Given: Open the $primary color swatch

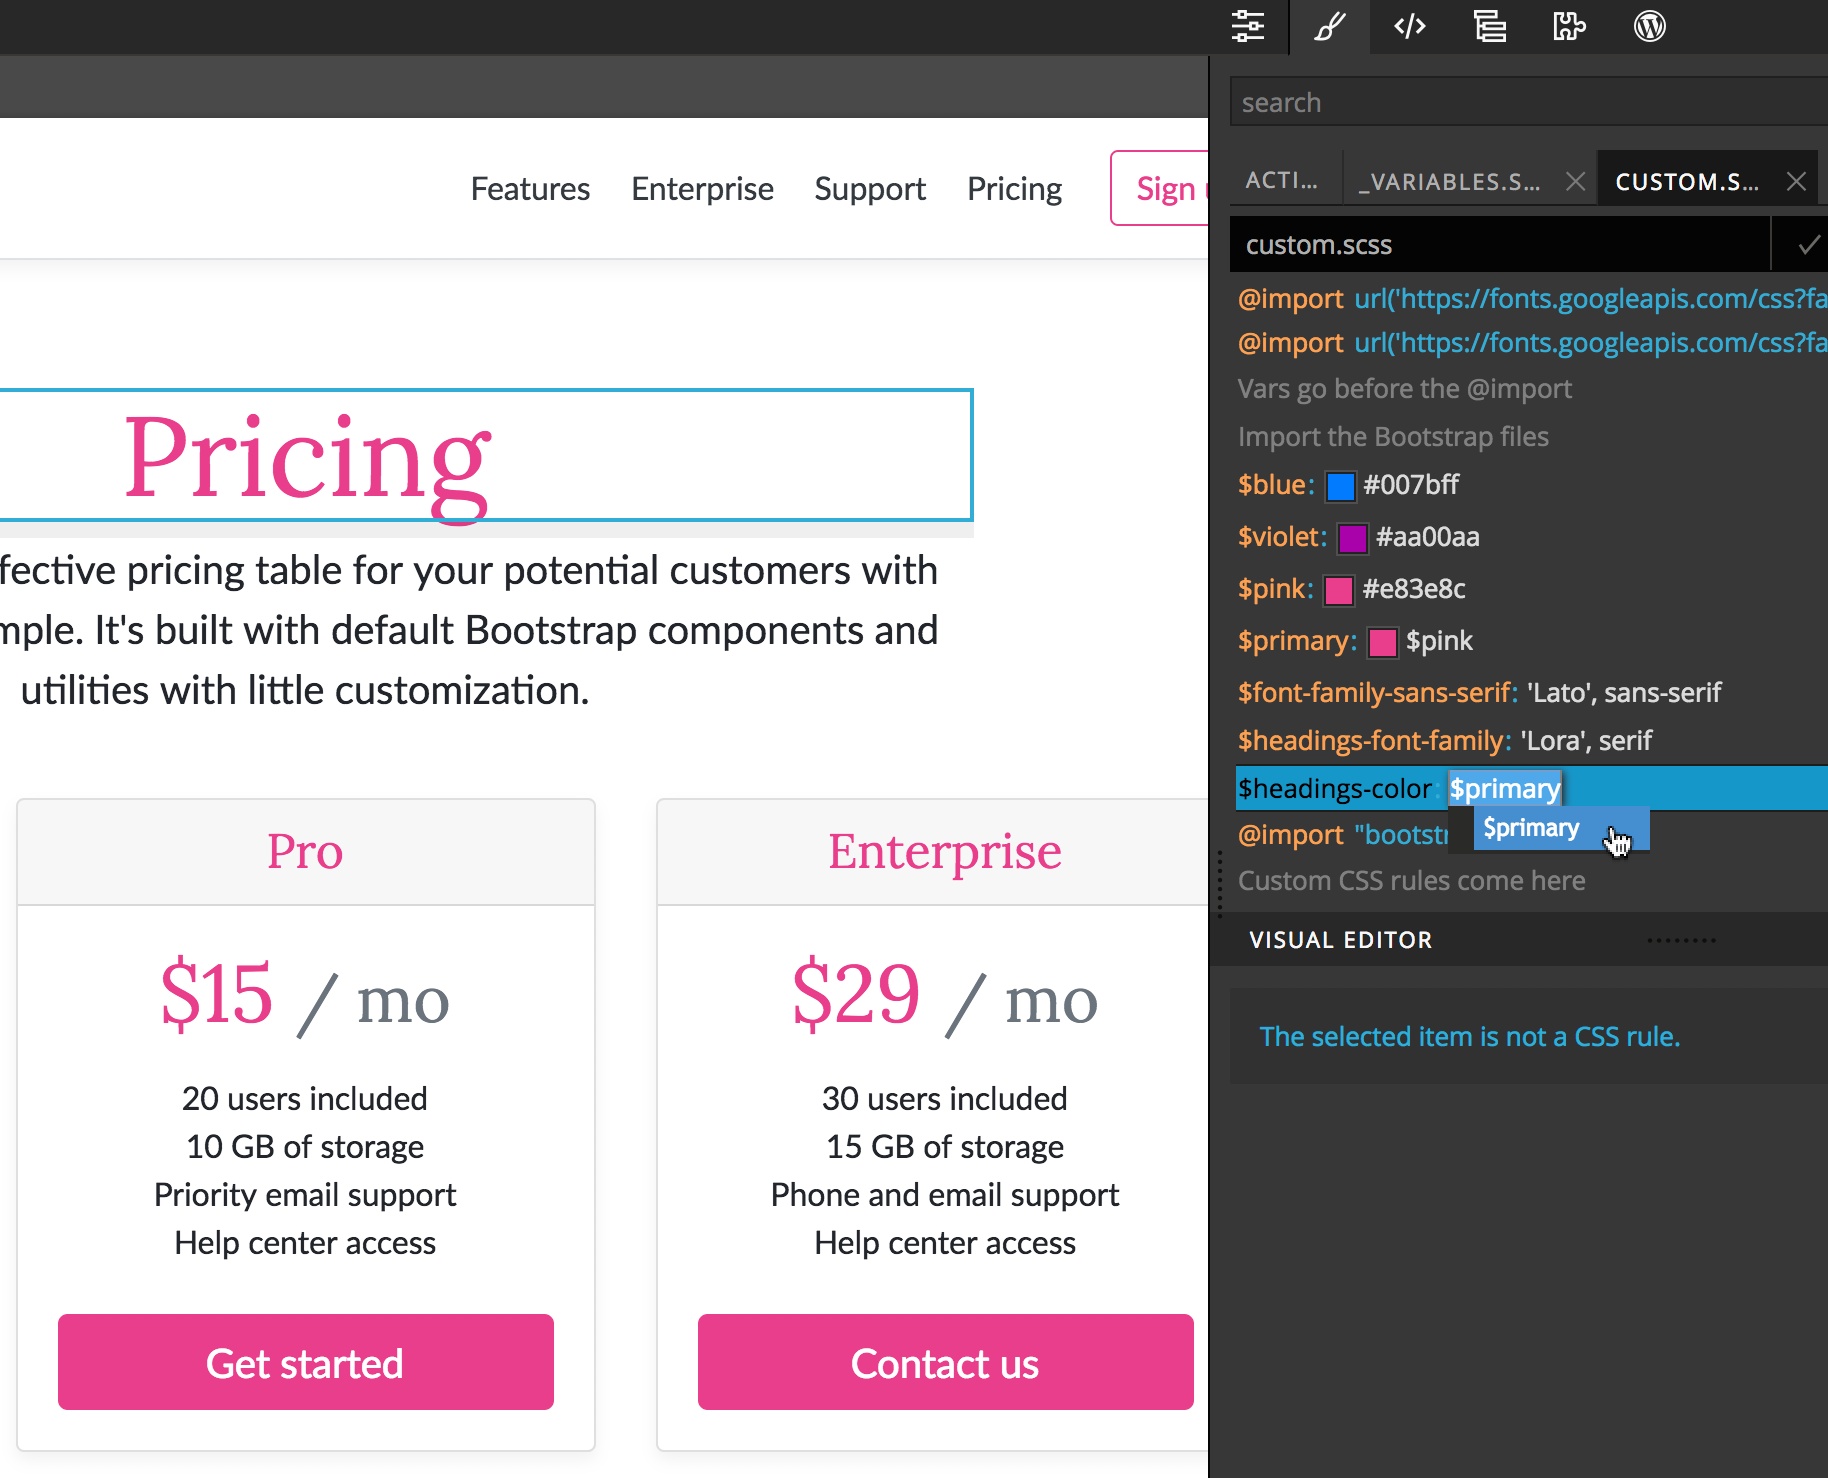Looking at the screenshot, I should point(1382,642).
